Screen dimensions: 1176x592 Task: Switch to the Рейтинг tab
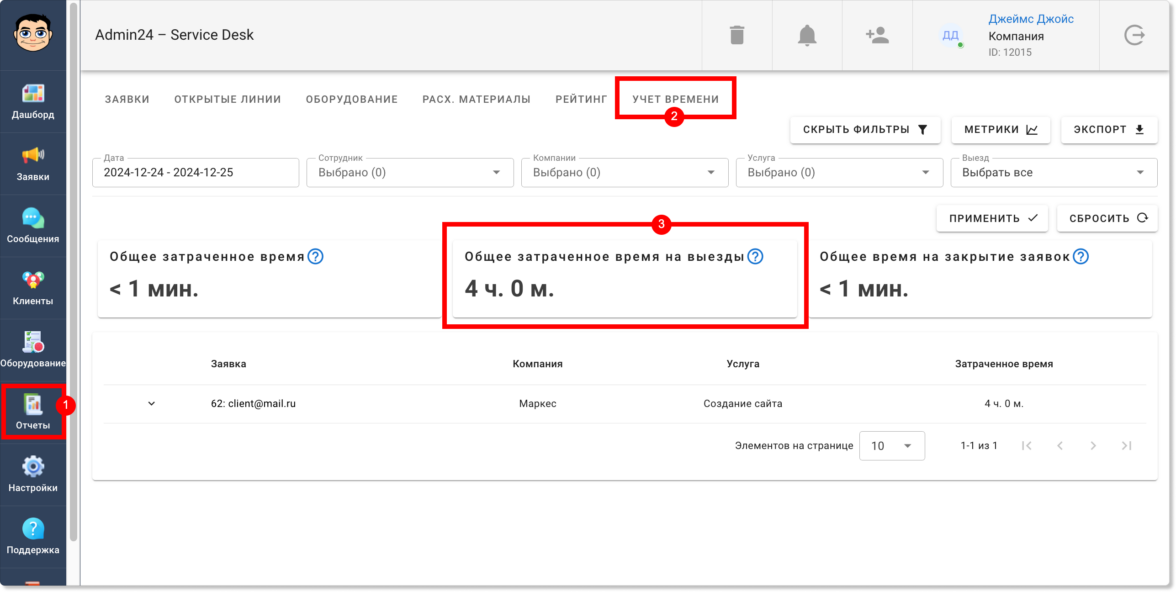581,99
